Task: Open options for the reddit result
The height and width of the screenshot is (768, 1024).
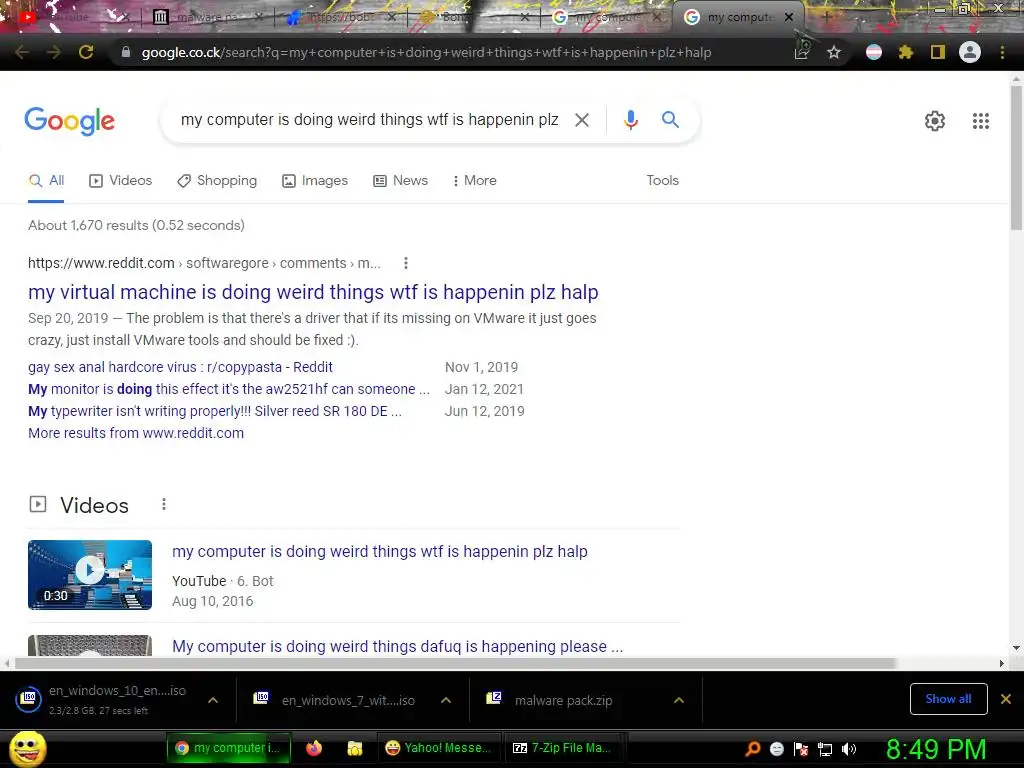Action: coord(406,263)
